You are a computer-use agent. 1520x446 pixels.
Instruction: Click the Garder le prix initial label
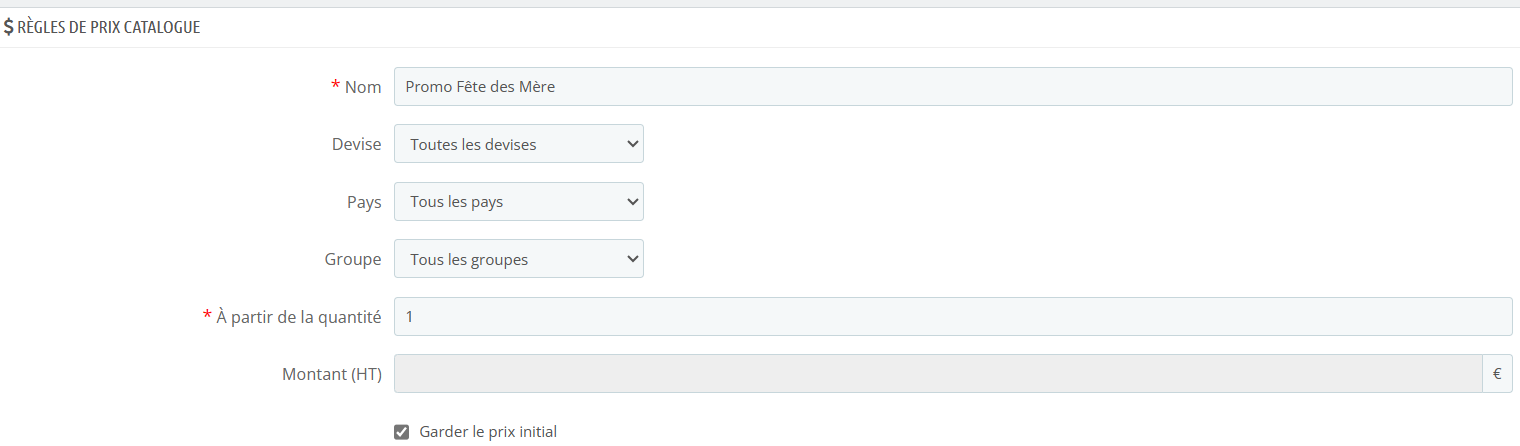[488, 432]
